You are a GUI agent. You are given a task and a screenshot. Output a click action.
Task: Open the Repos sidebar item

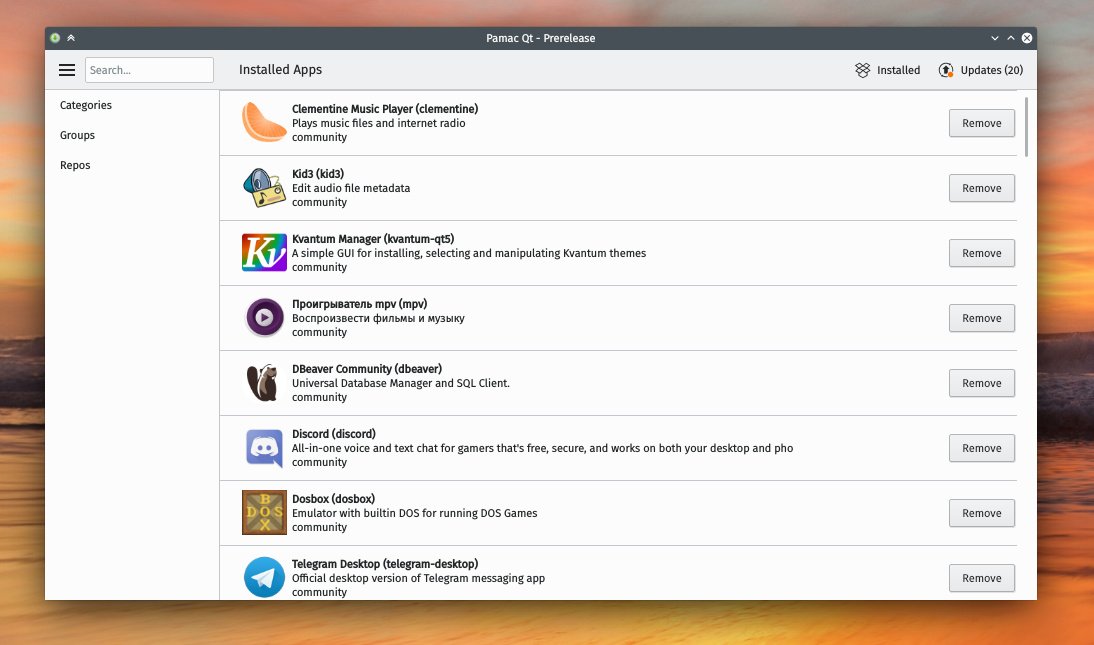[x=75, y=165]
